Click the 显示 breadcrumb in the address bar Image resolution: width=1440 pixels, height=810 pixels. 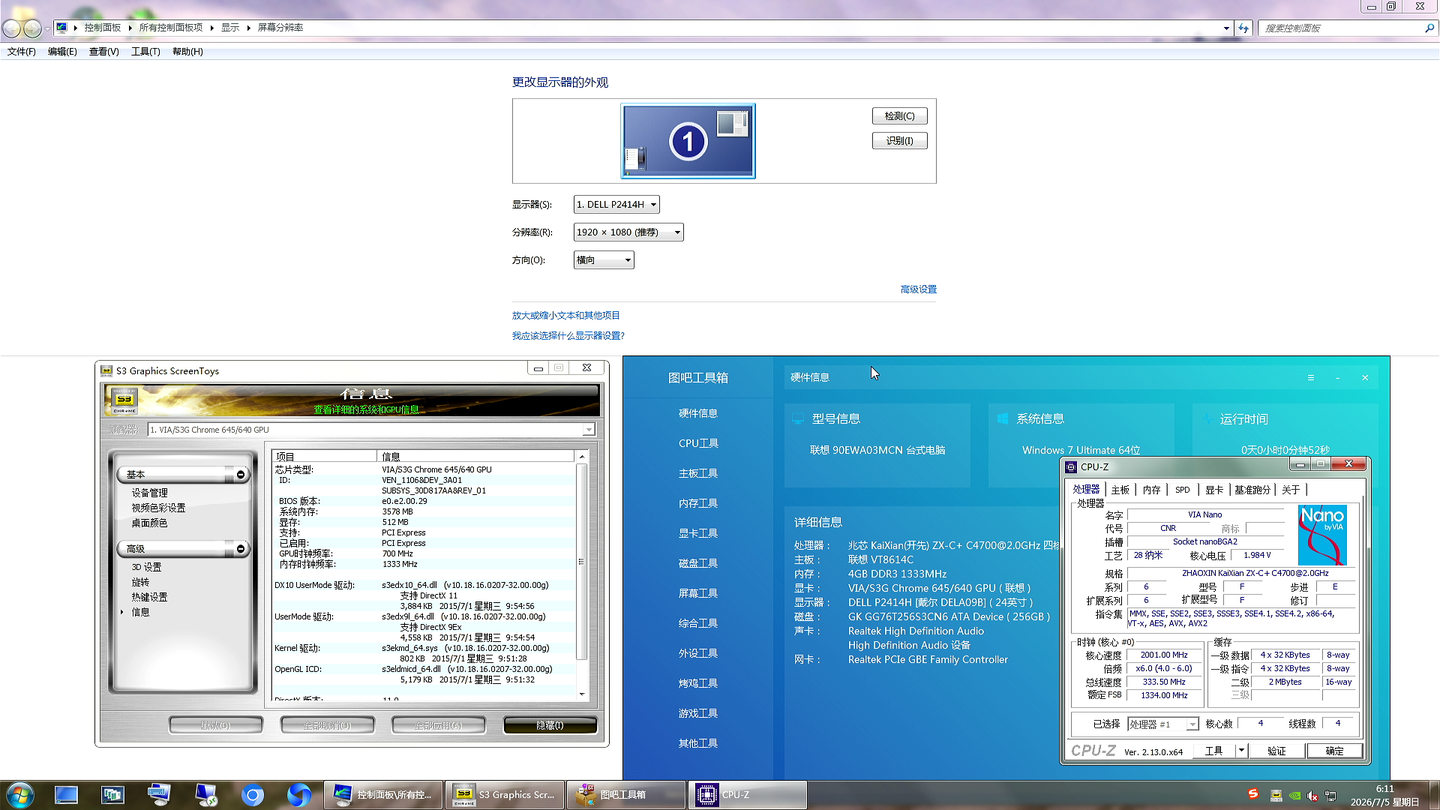coord(230,28)
